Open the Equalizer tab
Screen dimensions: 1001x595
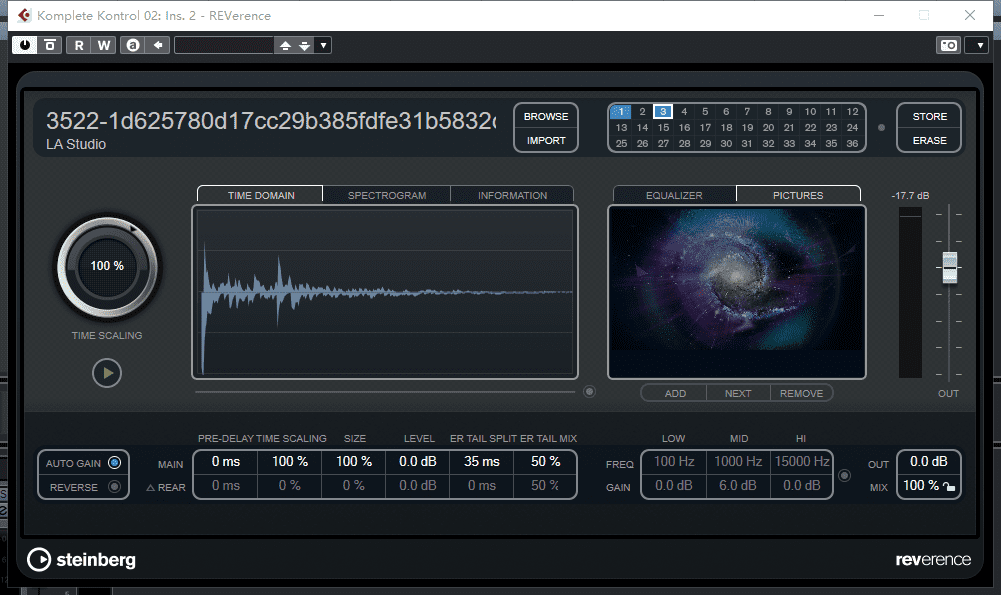pyautogui.click(x=674, y=195)
